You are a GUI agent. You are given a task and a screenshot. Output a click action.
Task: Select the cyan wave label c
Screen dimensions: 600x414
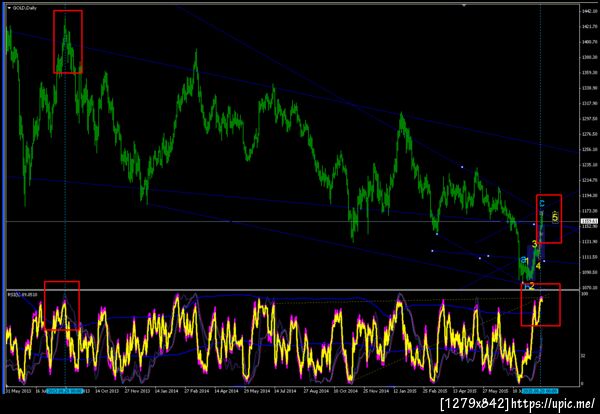pyautogui.click(x=541, y=204)
